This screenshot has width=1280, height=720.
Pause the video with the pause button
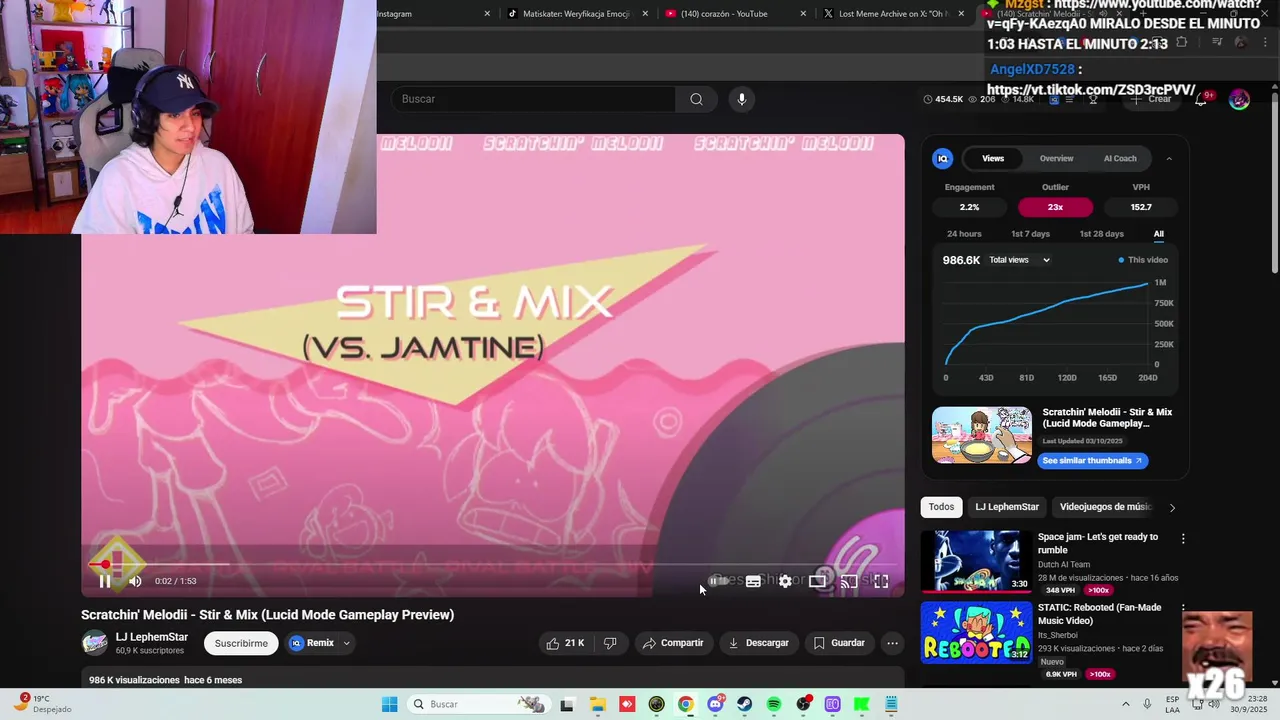coord(105,581)
